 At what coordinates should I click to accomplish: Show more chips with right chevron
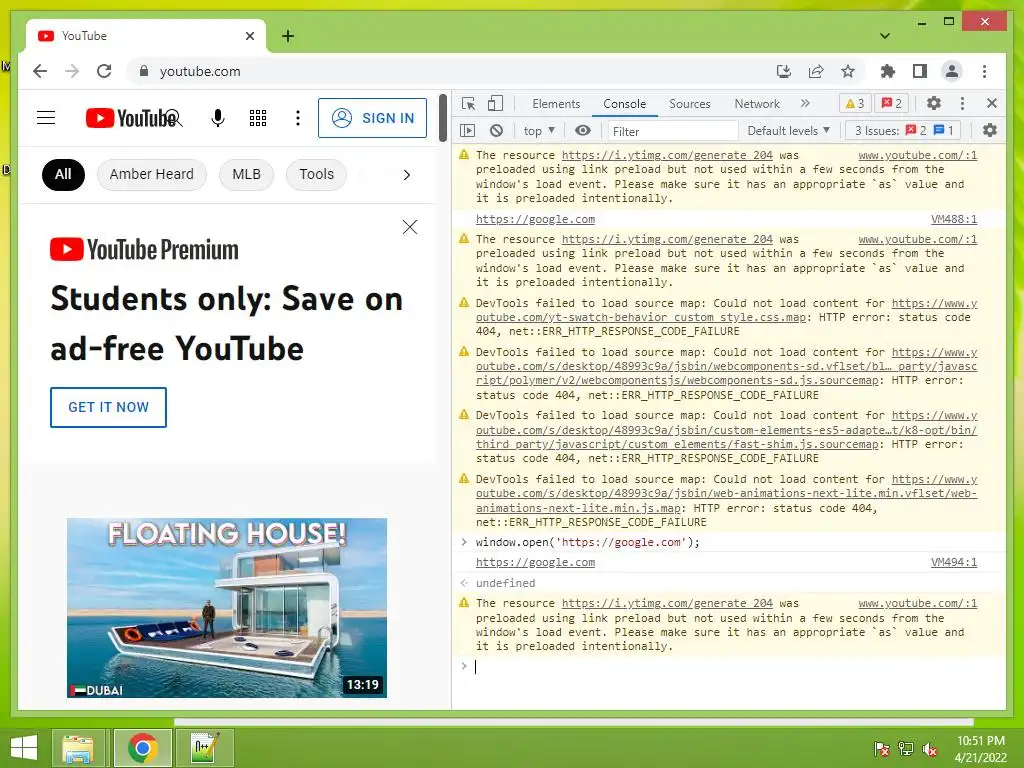coord(407,175)
